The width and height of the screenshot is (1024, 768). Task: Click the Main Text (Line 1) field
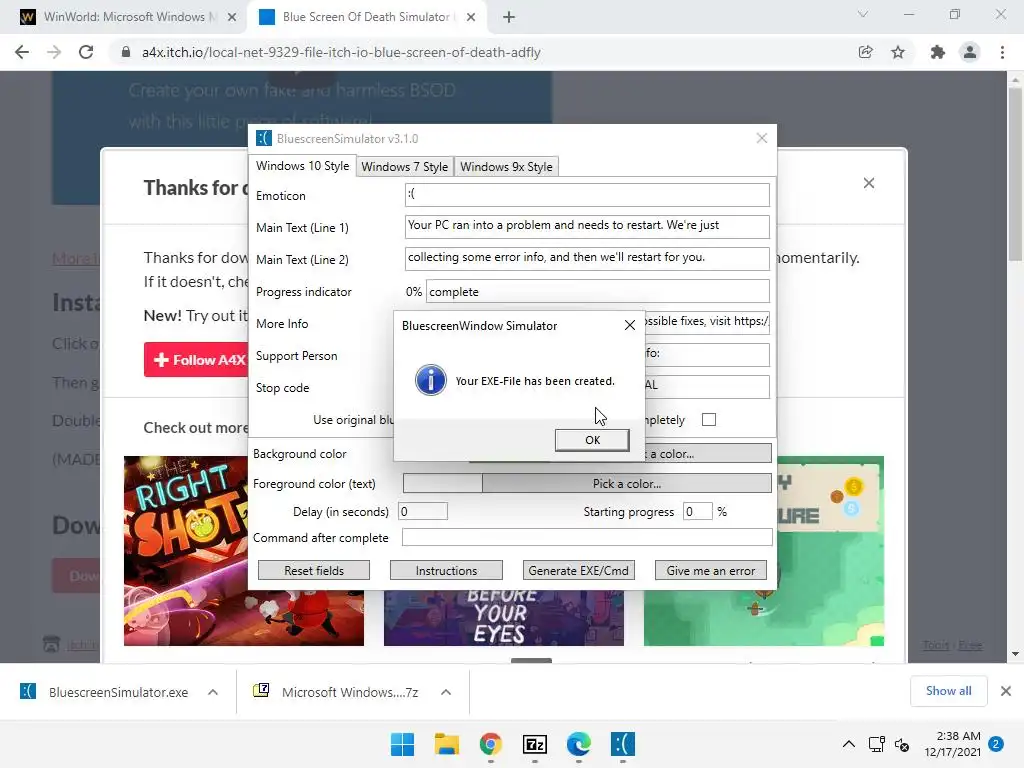coord(586,227)
